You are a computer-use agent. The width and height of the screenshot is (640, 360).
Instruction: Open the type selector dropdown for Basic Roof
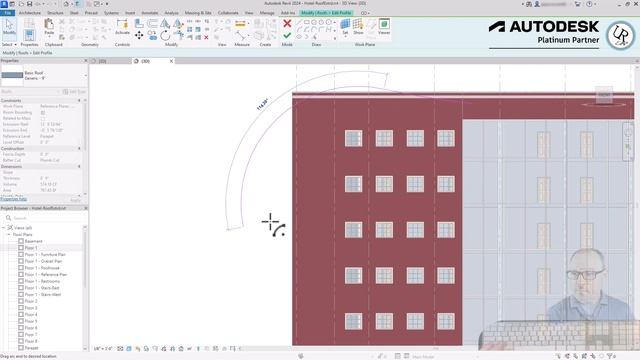pyautogui.click(x=85, y=76)
